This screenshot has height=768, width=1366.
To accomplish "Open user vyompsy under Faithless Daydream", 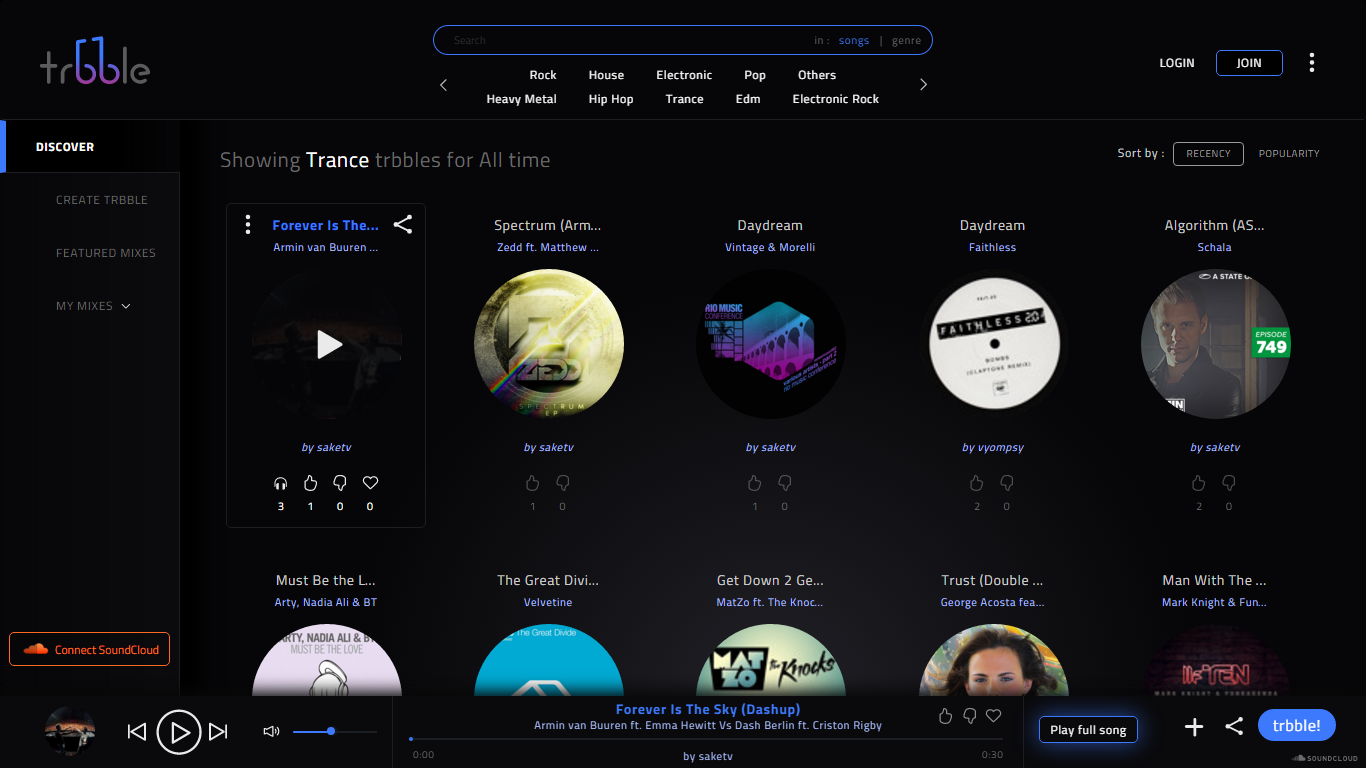I will 993,447.
